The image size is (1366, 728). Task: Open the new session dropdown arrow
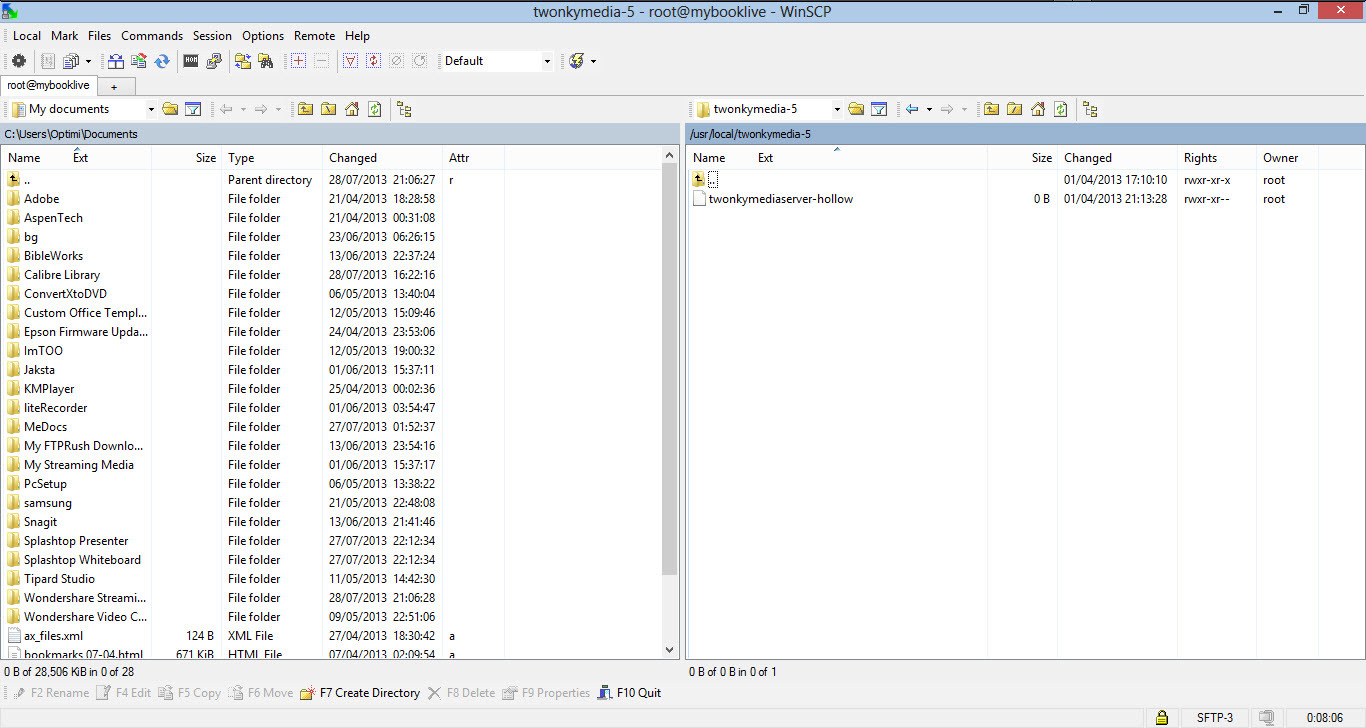click(593, 61)
